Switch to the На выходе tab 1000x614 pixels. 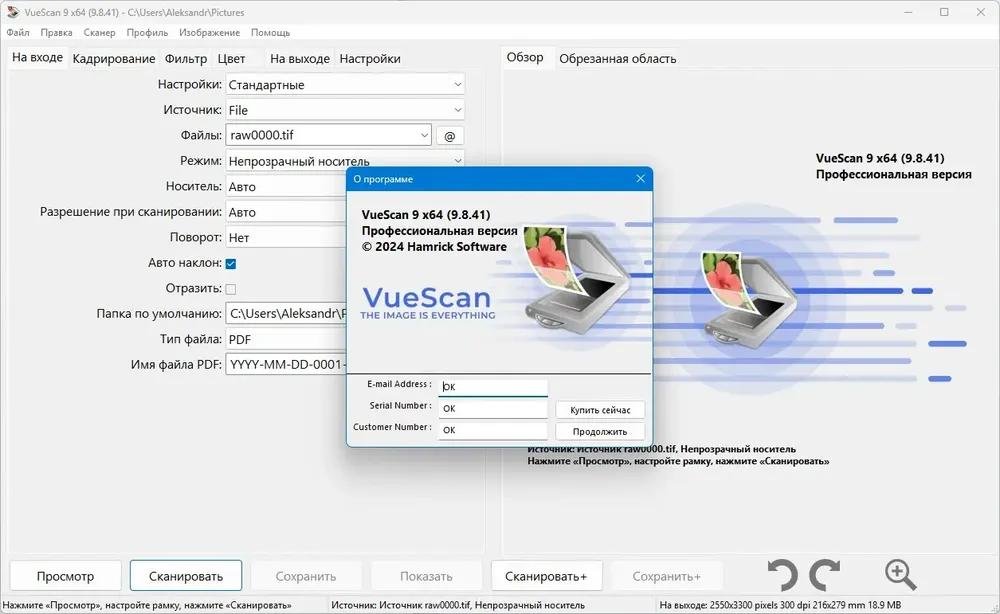point(300,59)
